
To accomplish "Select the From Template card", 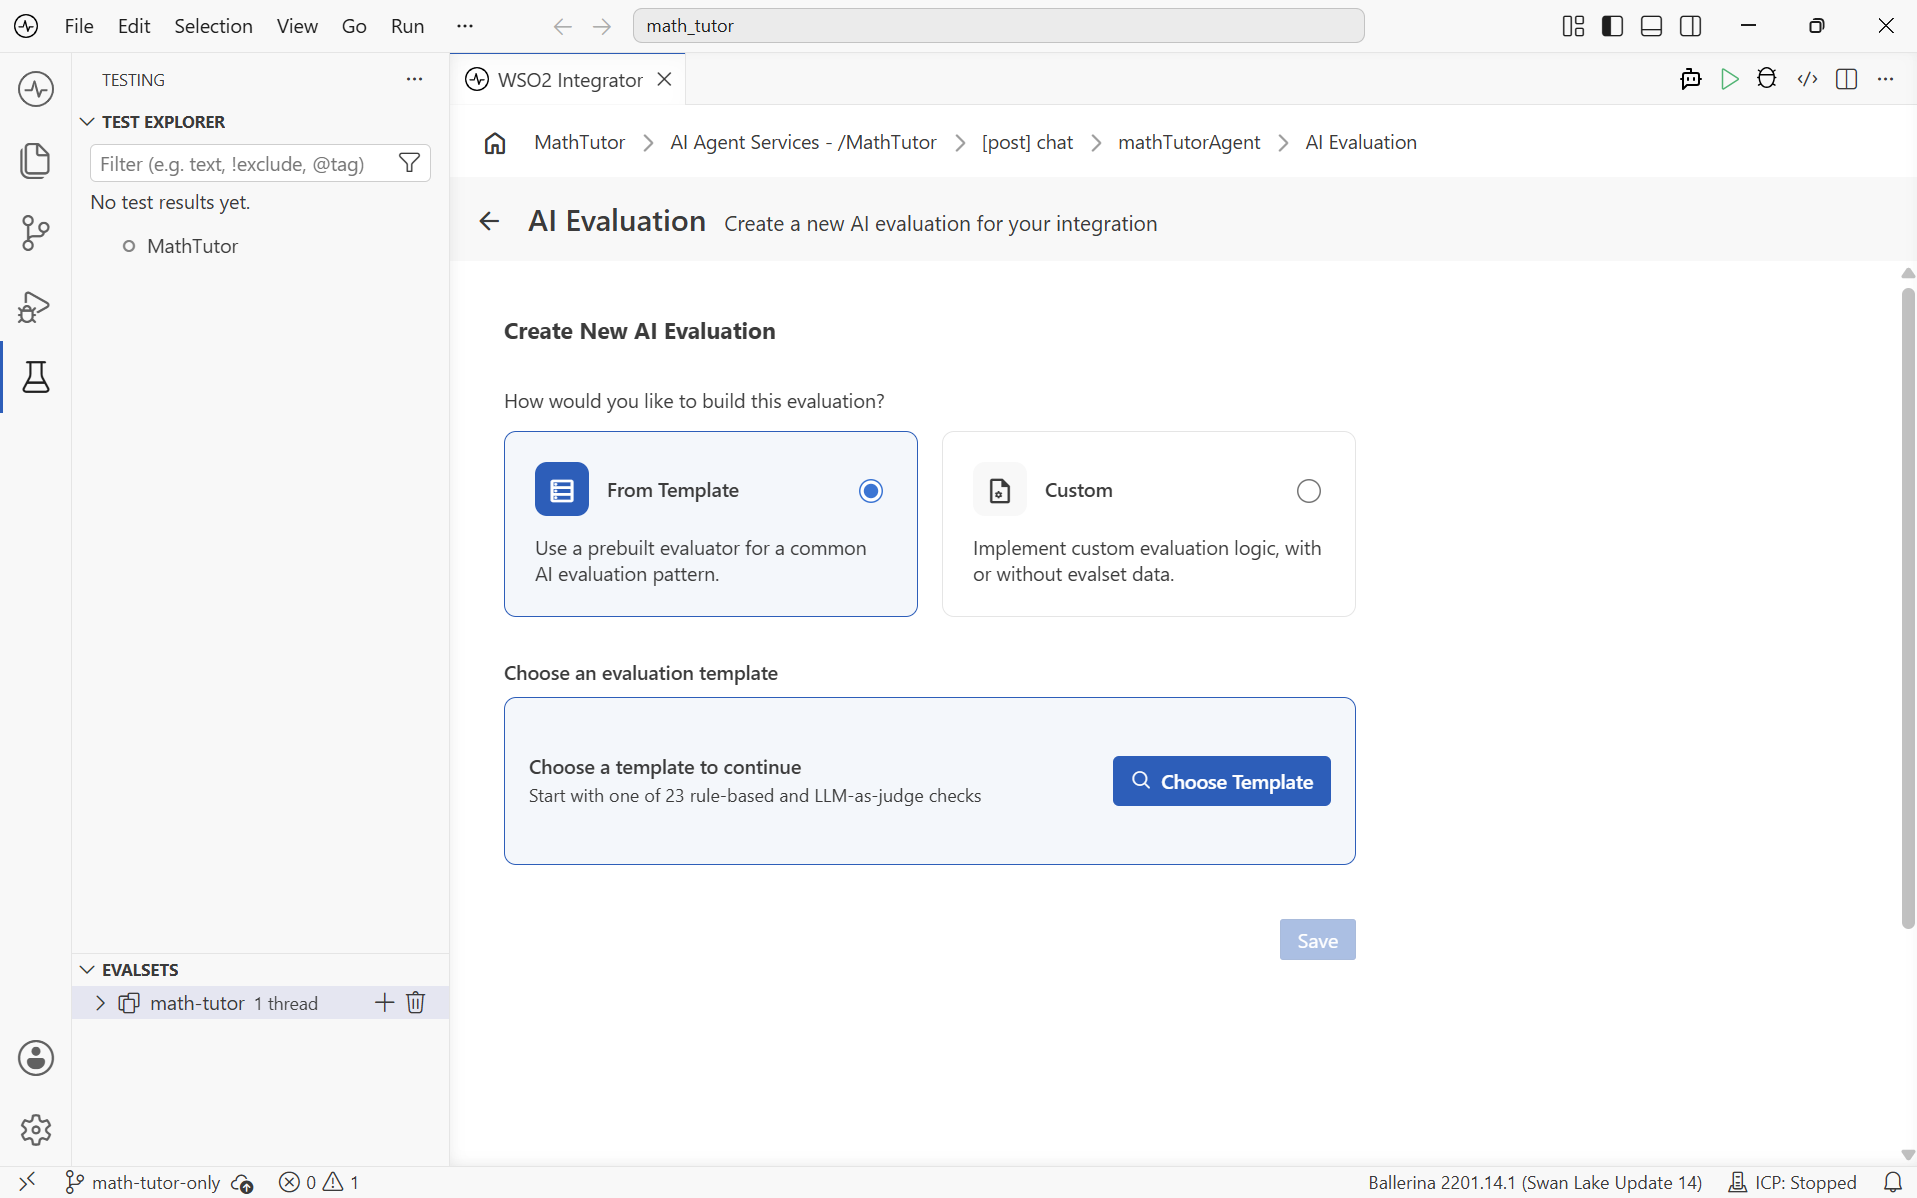I will coord(710,524).
